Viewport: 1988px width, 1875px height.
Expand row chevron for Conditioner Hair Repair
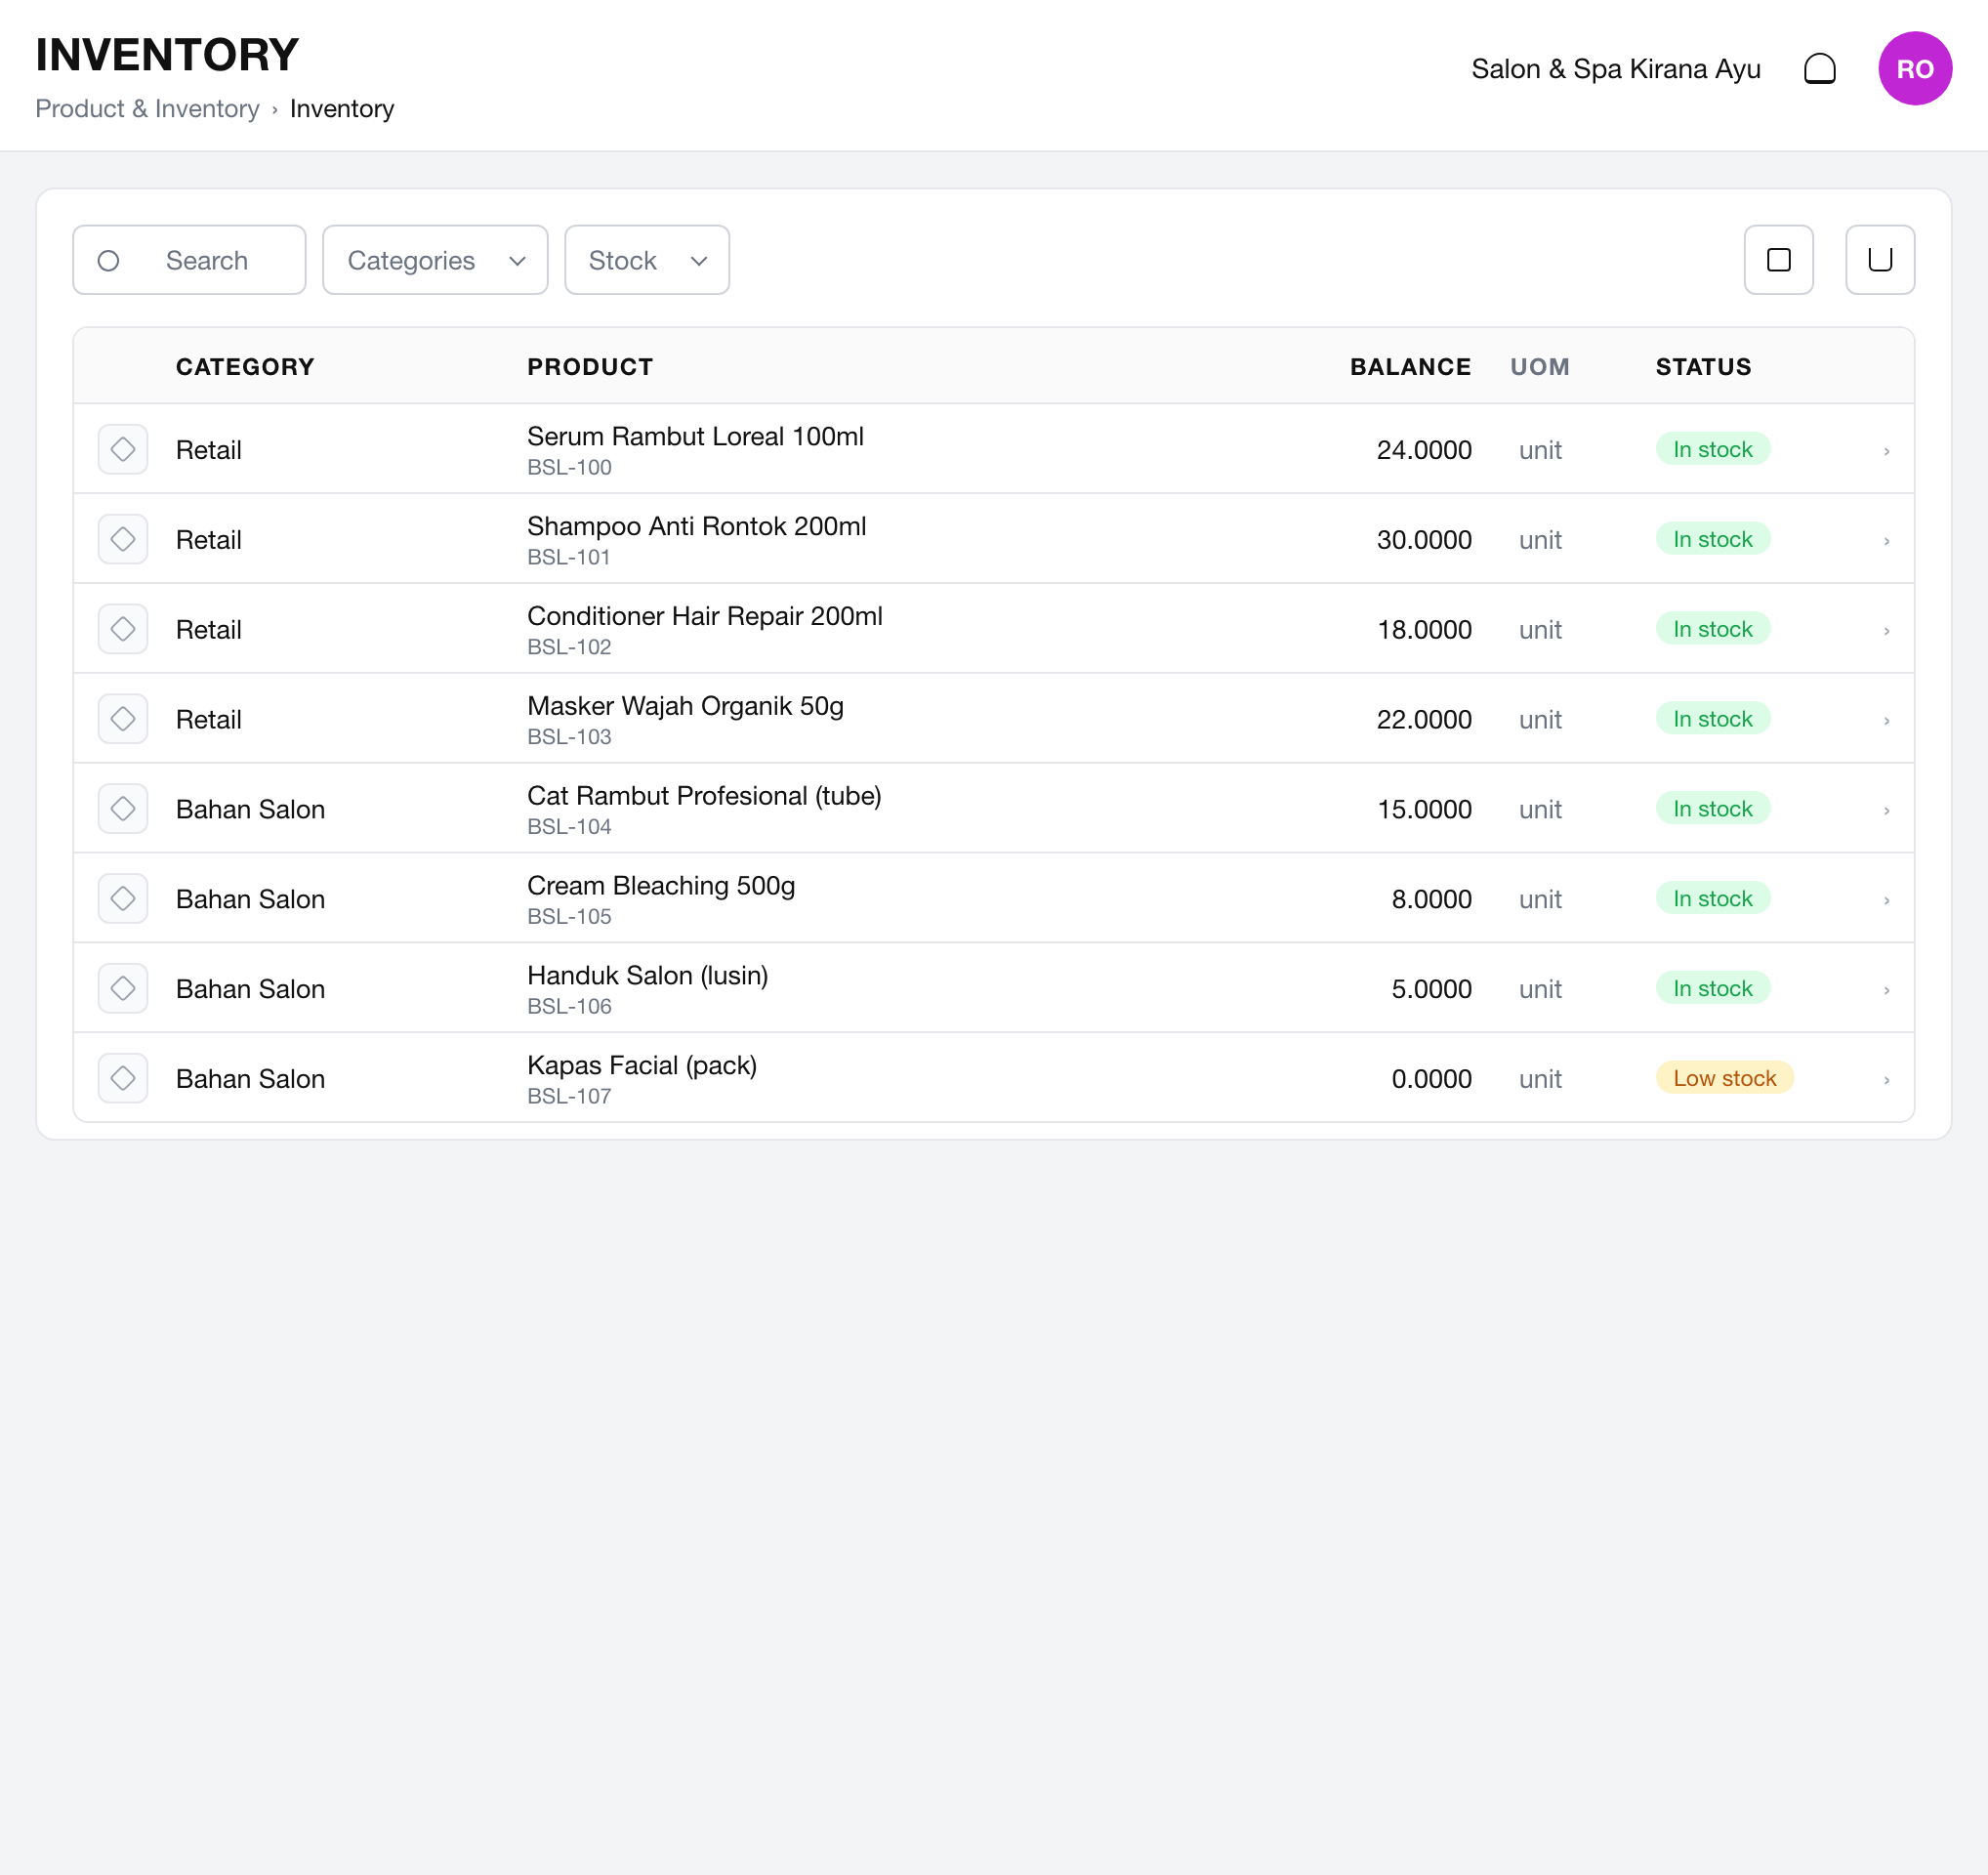pyautogui.click(x=1886, y=631)
